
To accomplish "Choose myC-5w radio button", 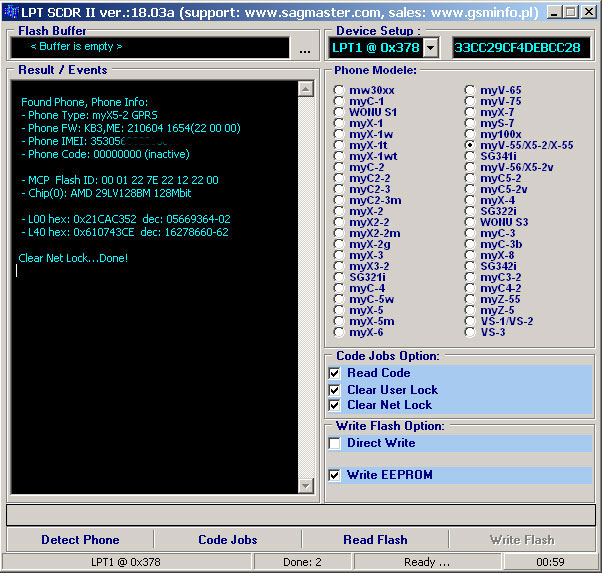I will pos(339,300).
